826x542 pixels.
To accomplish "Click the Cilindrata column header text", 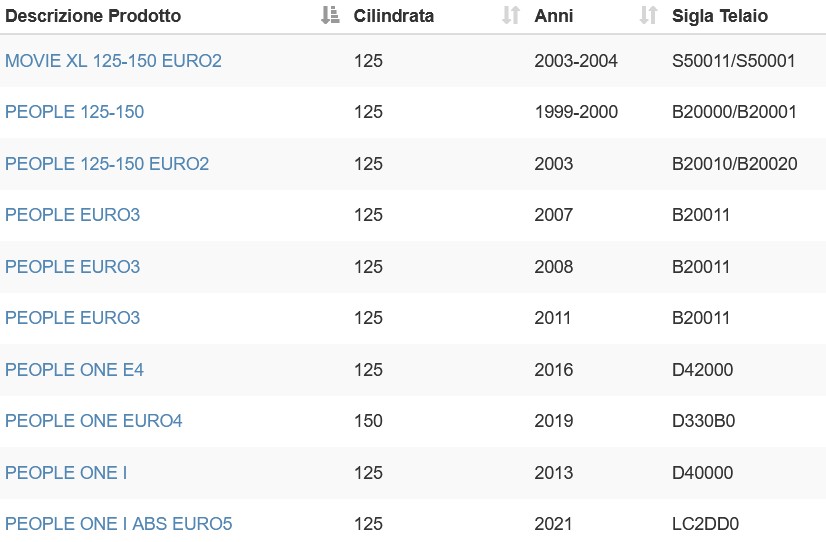I will [x=394, y=16].
